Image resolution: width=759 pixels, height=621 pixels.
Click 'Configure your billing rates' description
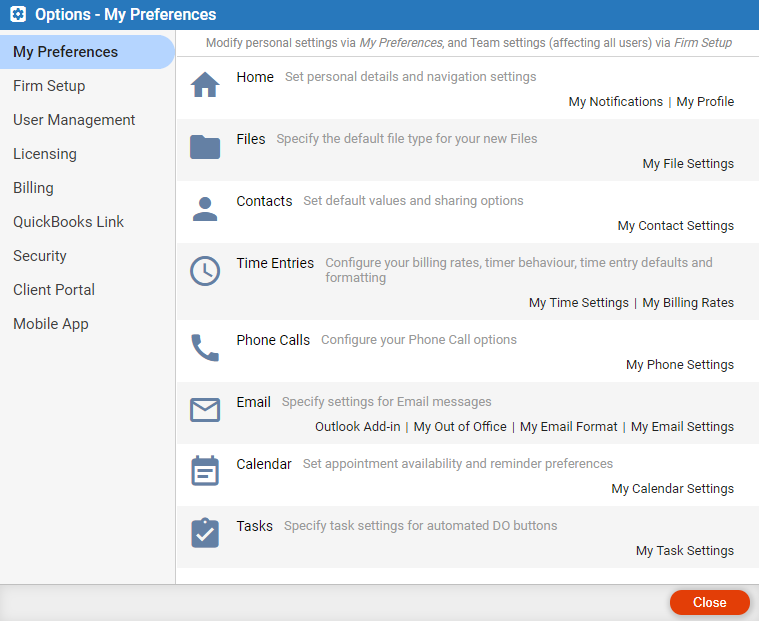pos(518,270)
